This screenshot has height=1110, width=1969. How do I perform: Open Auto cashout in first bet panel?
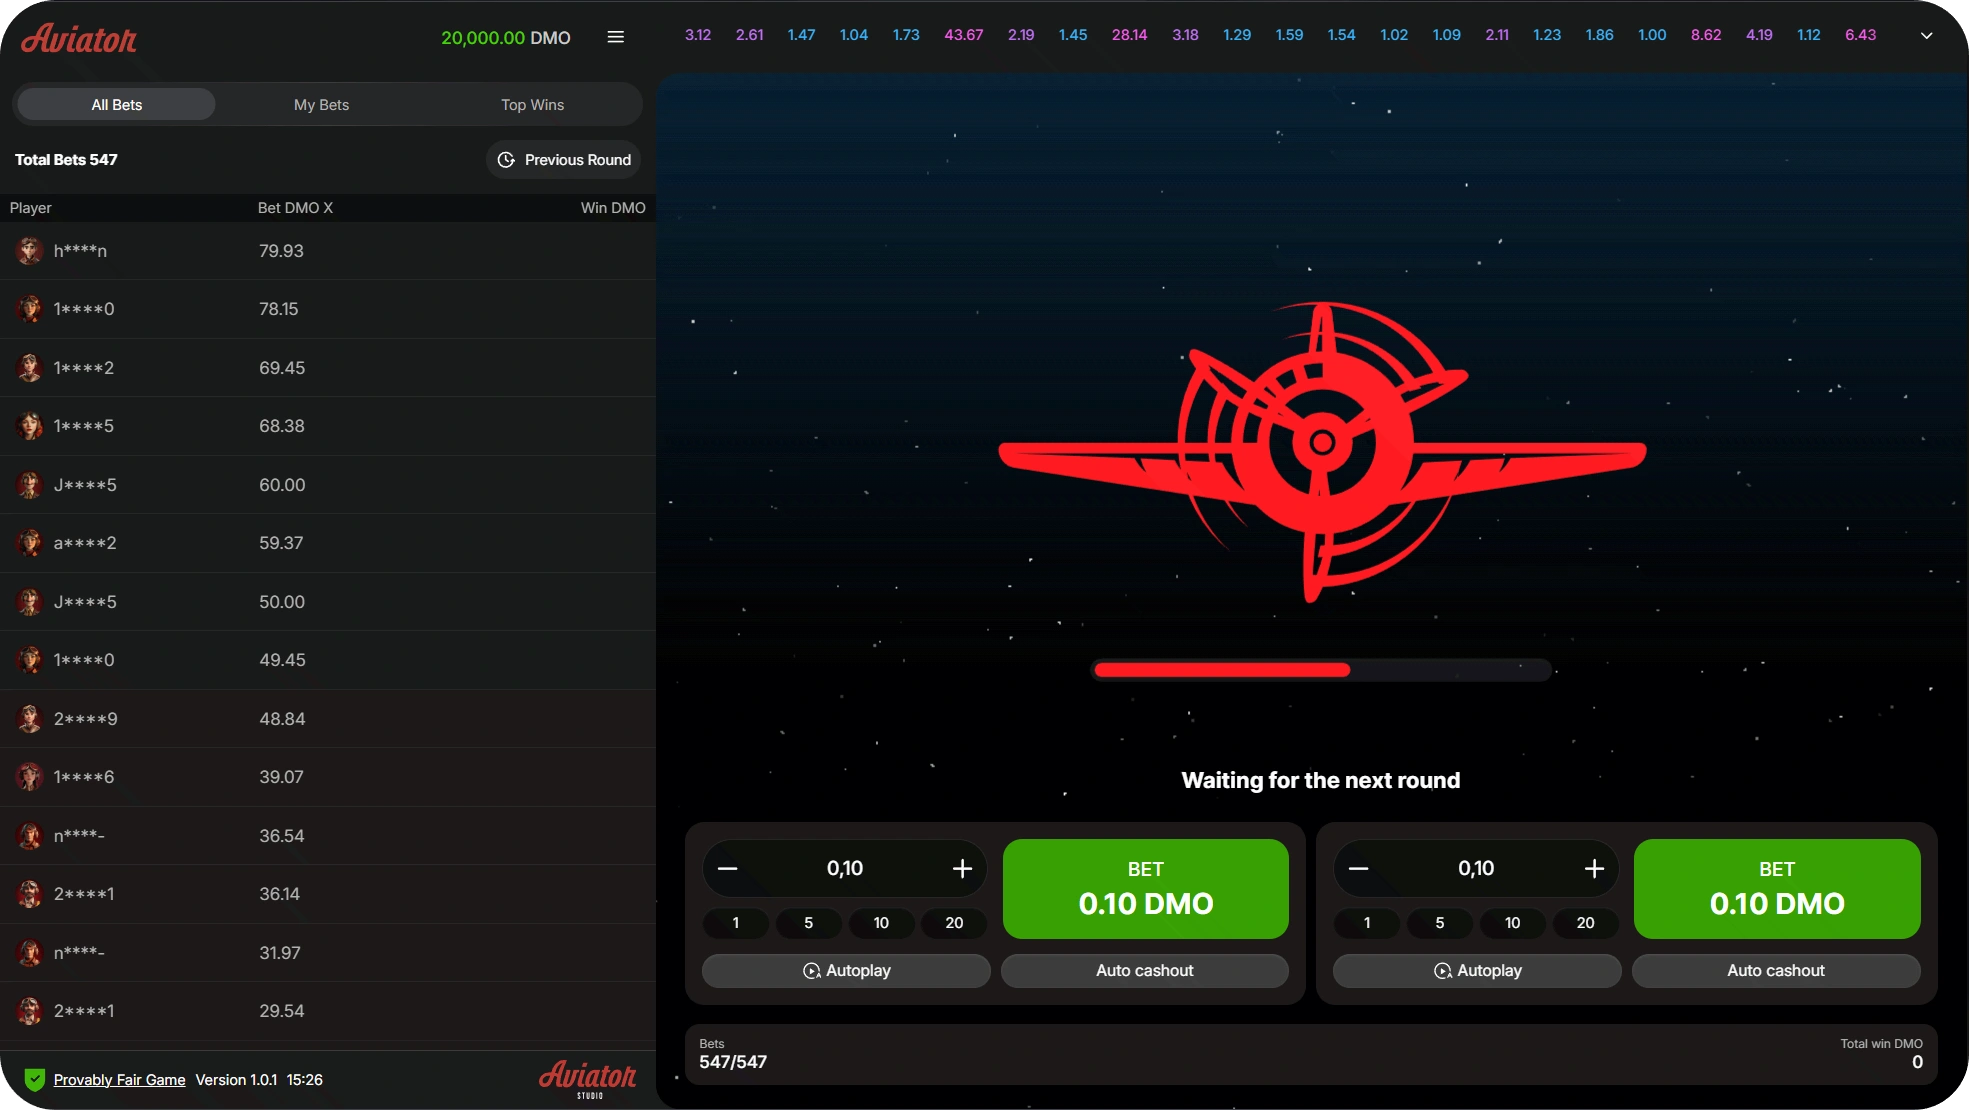(1144, 970)
